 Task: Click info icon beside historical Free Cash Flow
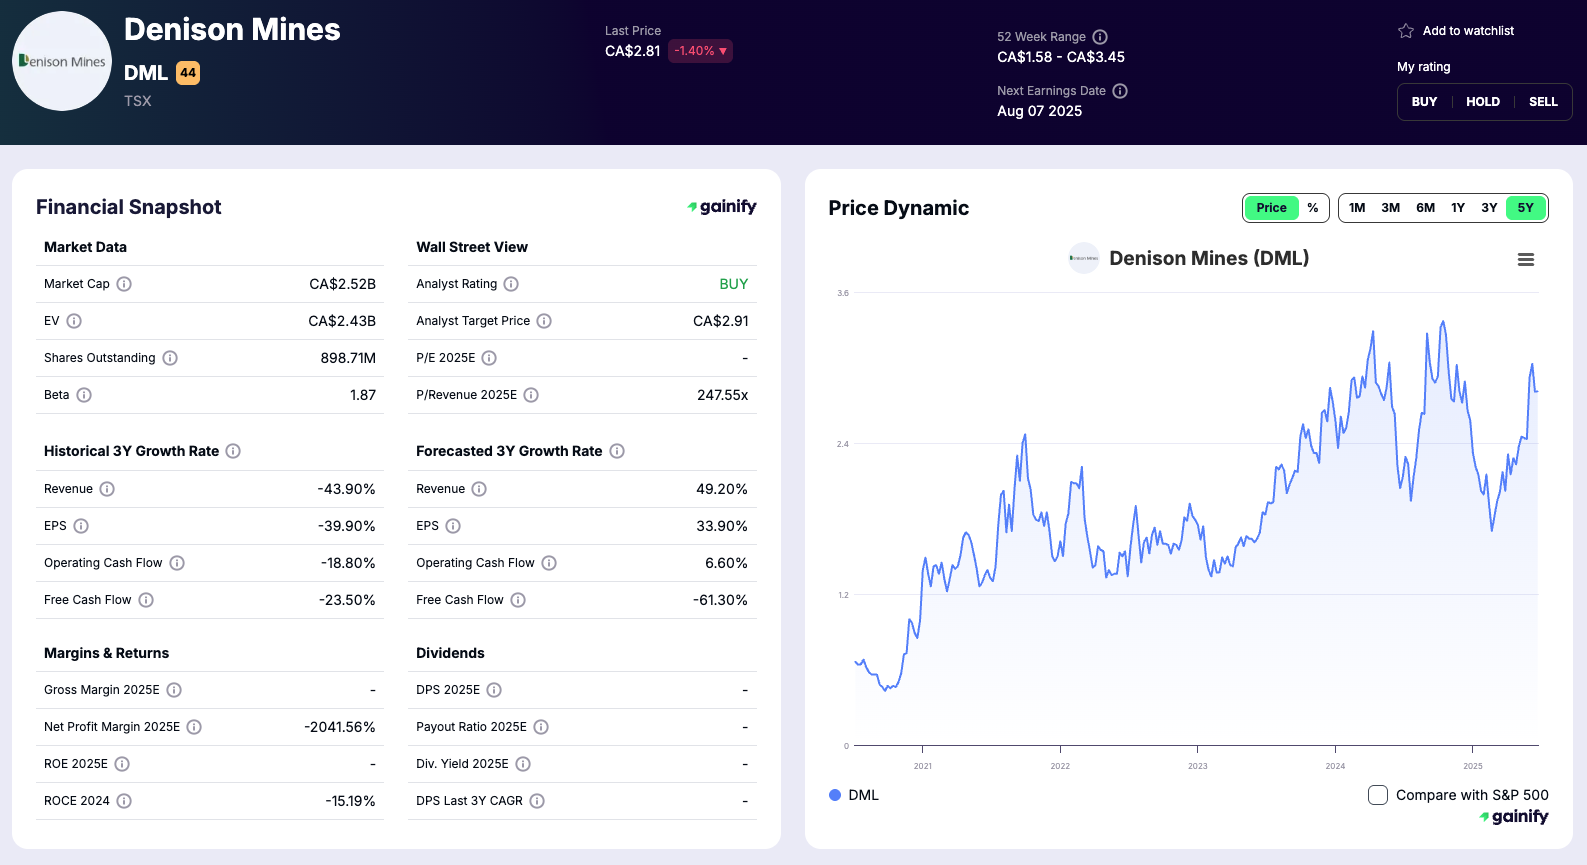coord(146,600)
